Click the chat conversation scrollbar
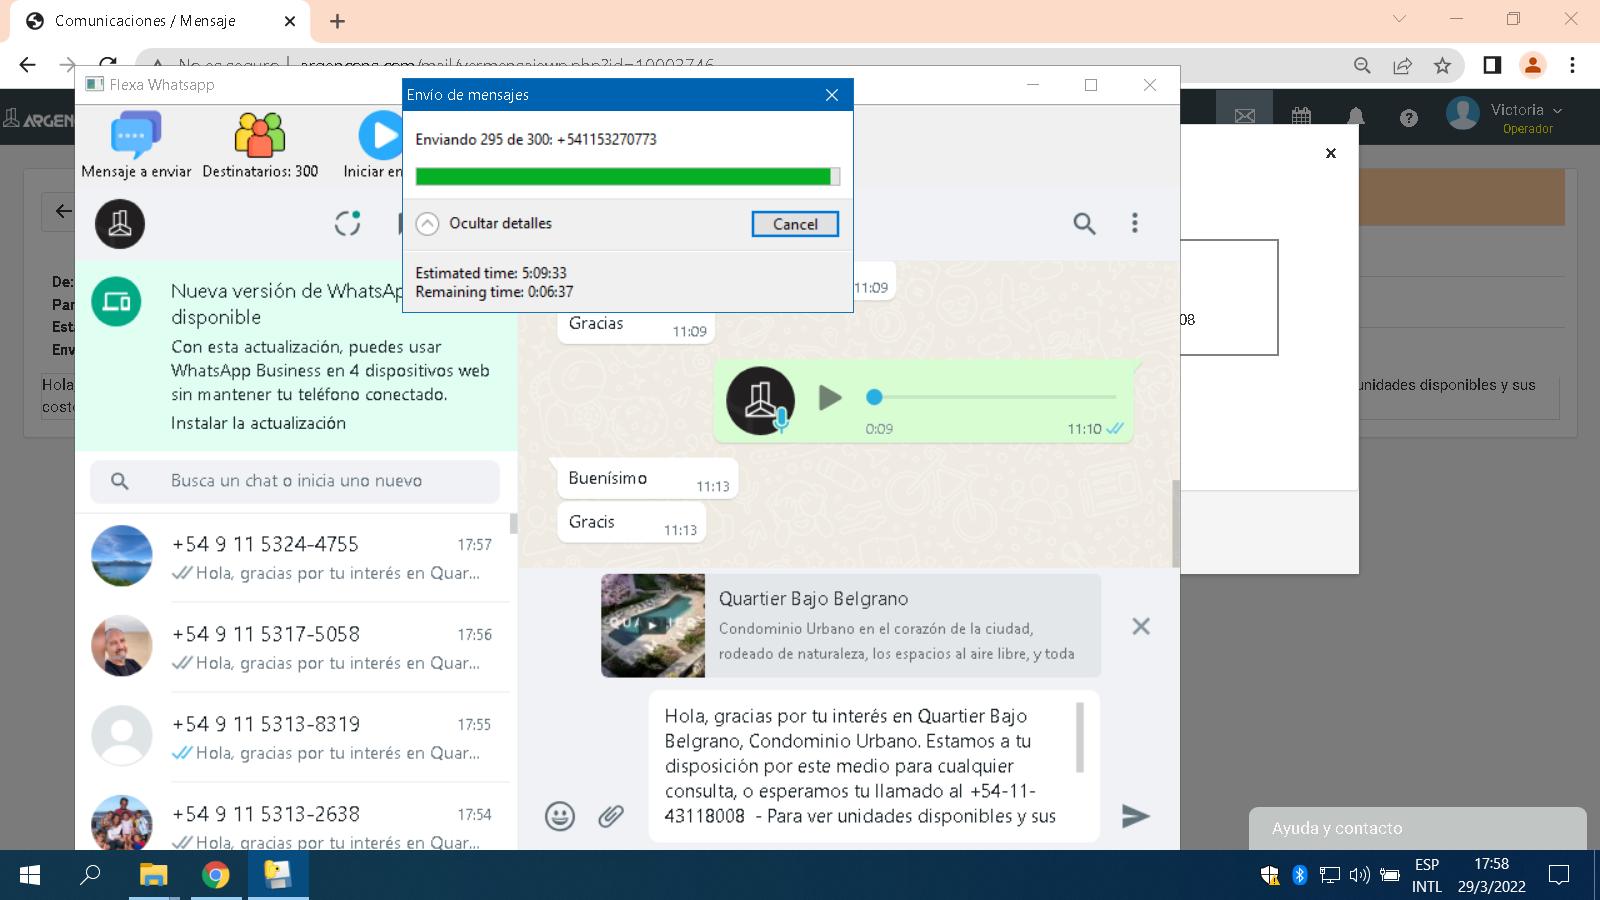1600x900 pixels. point(1175,523)
